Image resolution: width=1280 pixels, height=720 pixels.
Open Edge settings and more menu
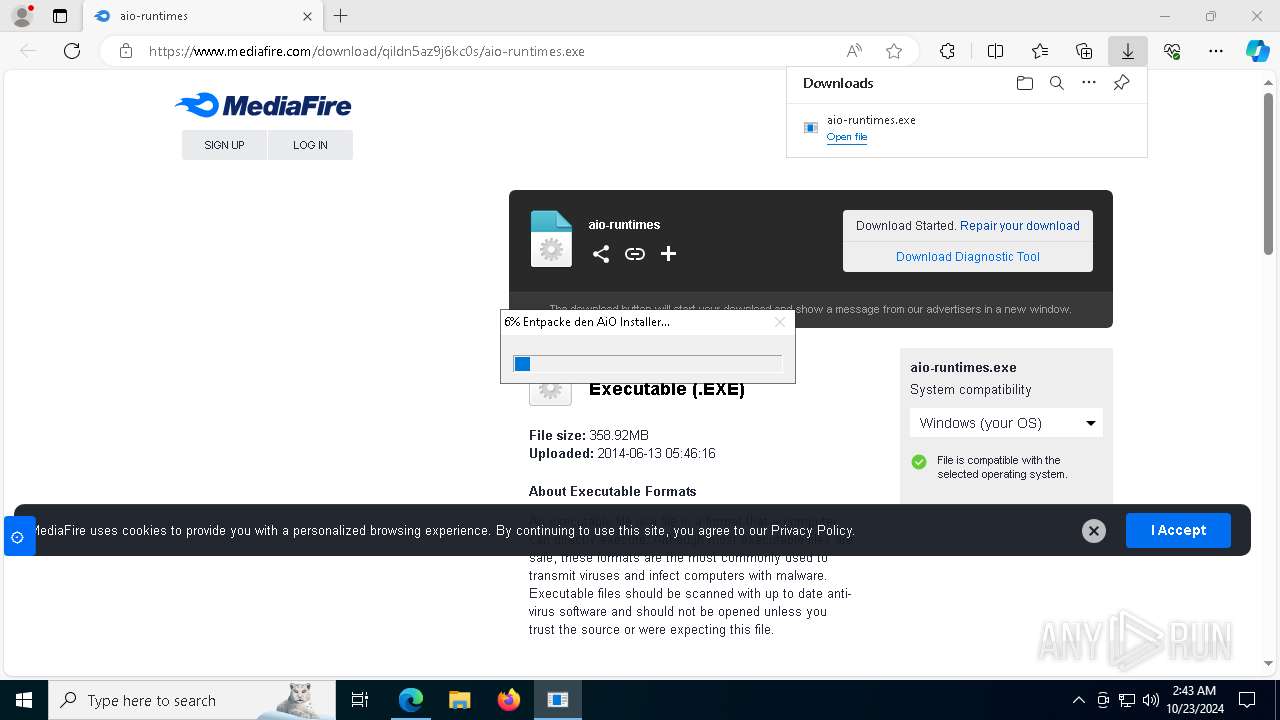(x=1216, y=51)
